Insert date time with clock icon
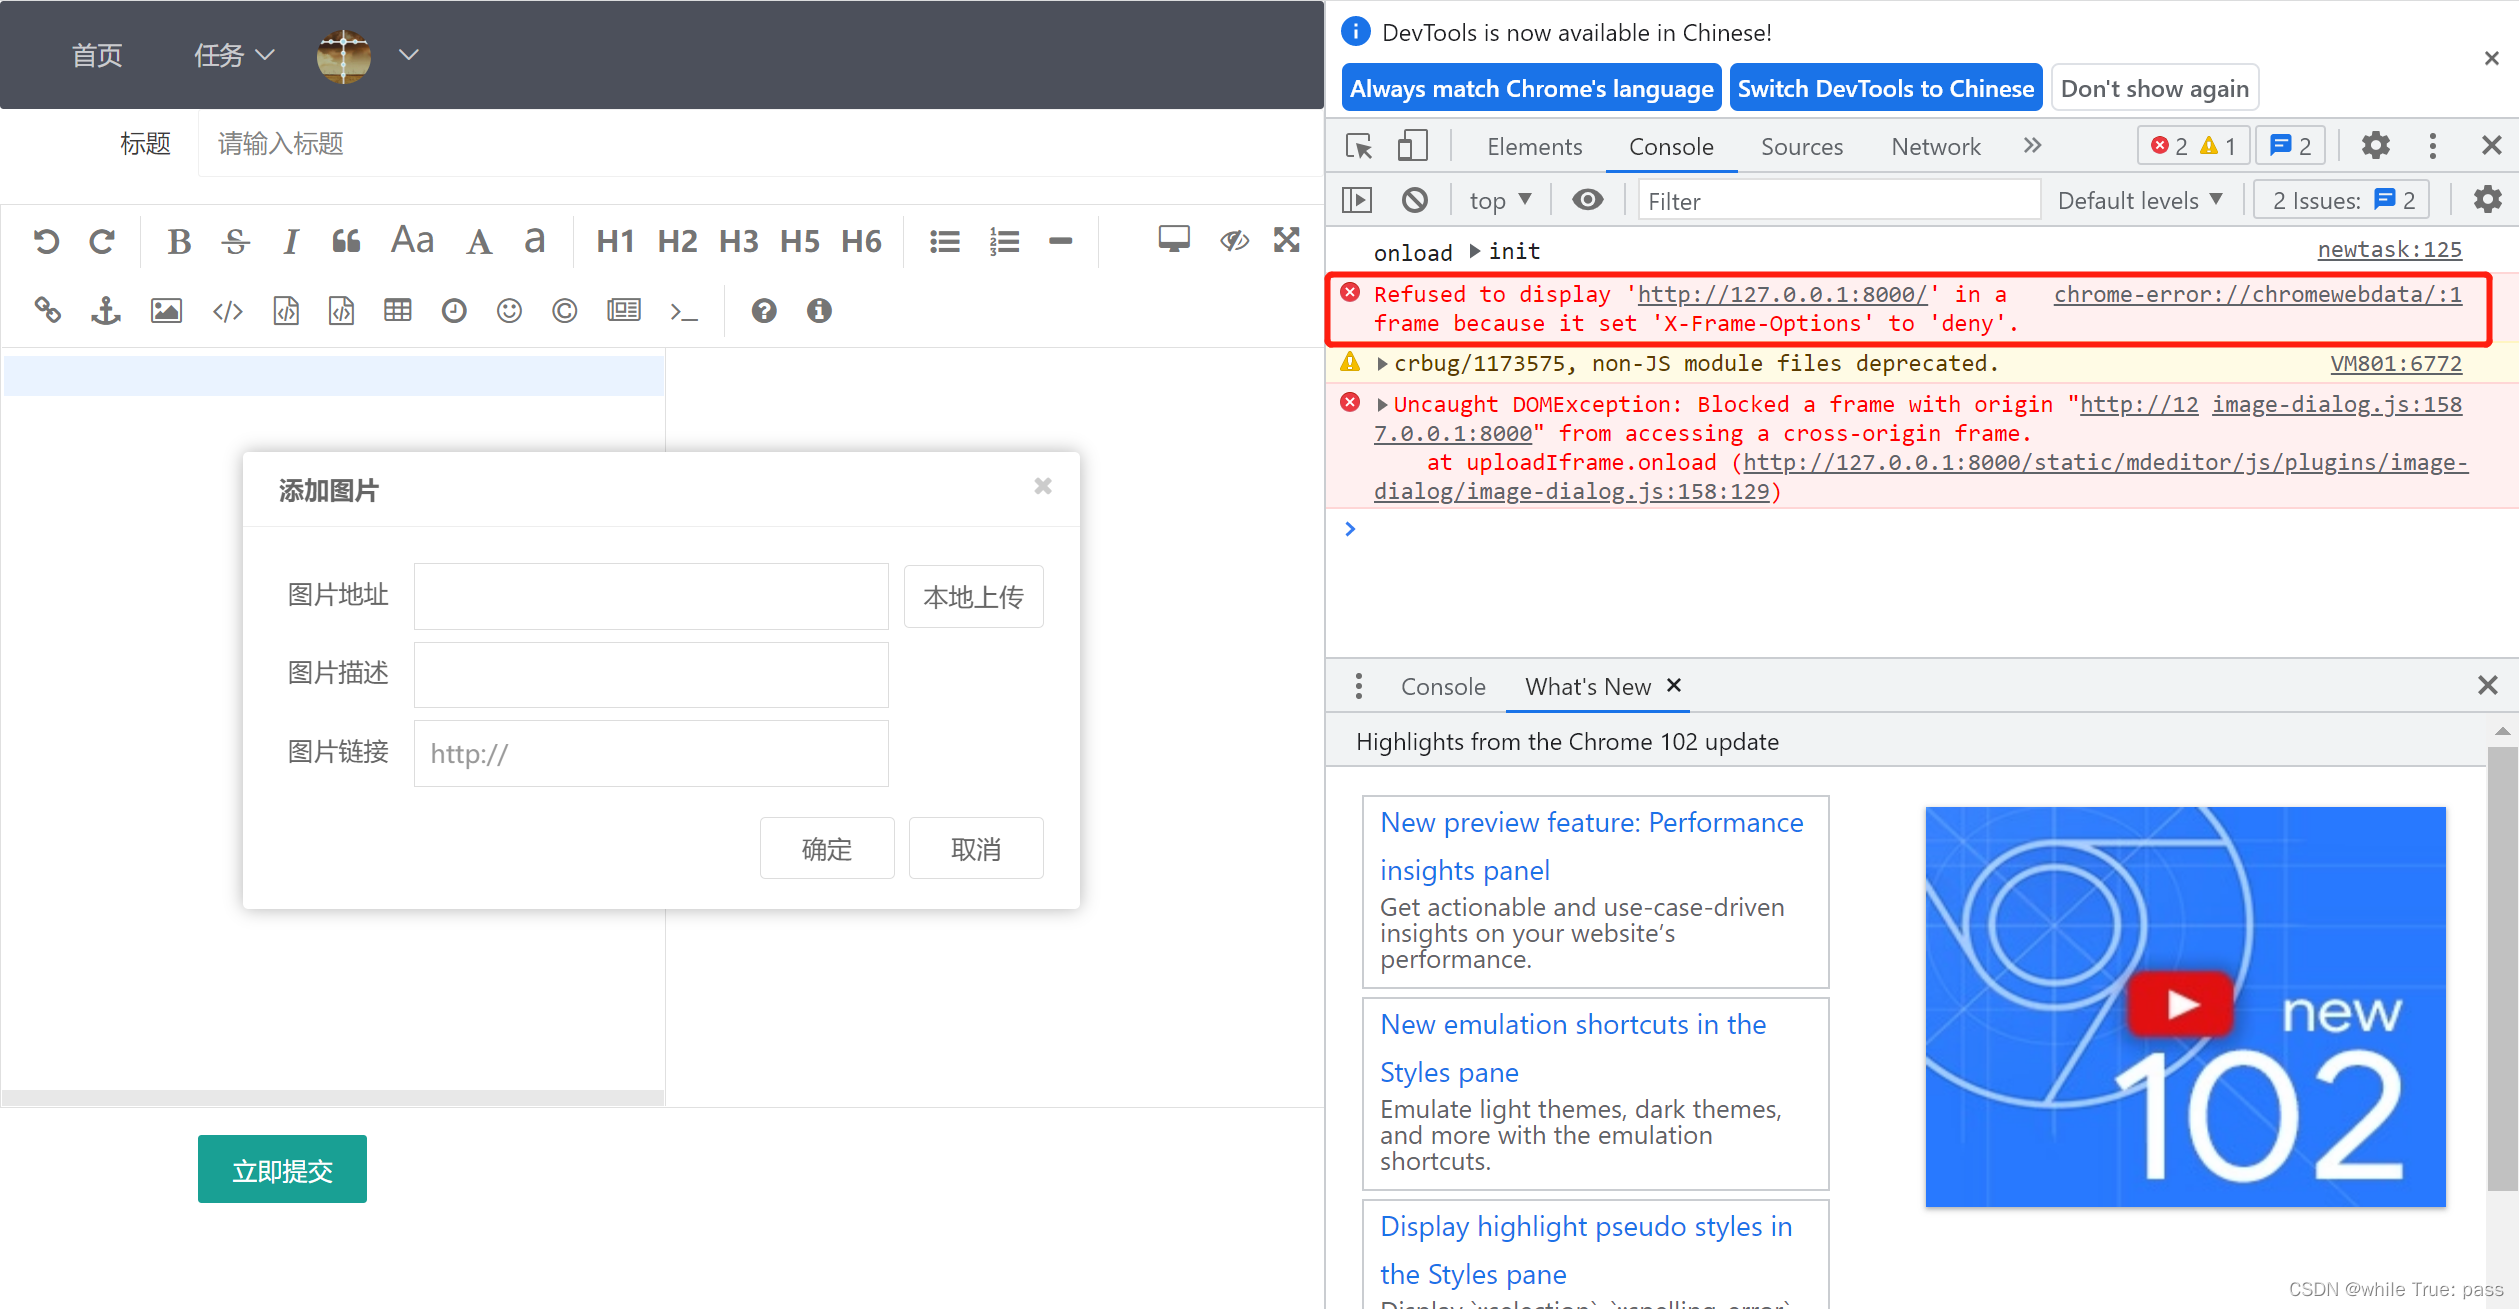This screenshot has width=2519, height=1309. [454, 311]
